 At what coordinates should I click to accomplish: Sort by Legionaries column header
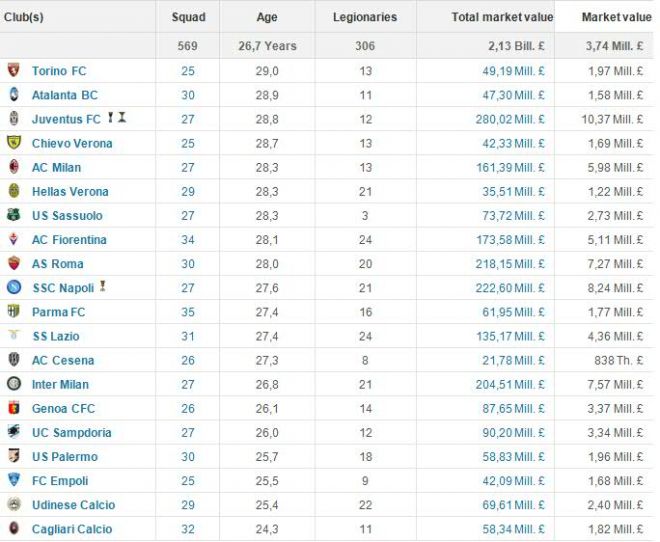365,17
